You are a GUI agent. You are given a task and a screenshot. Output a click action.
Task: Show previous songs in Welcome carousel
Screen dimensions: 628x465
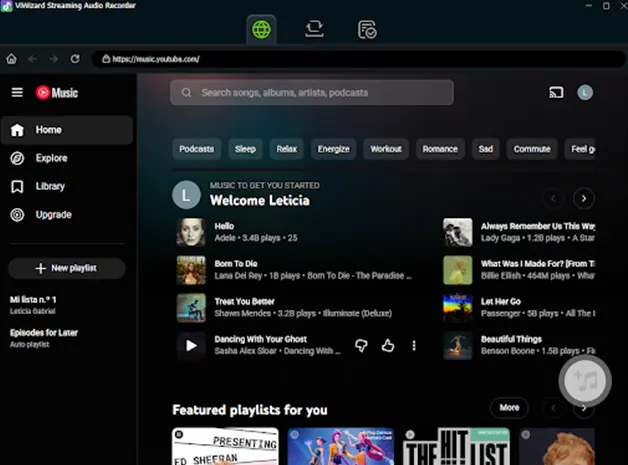553,198
